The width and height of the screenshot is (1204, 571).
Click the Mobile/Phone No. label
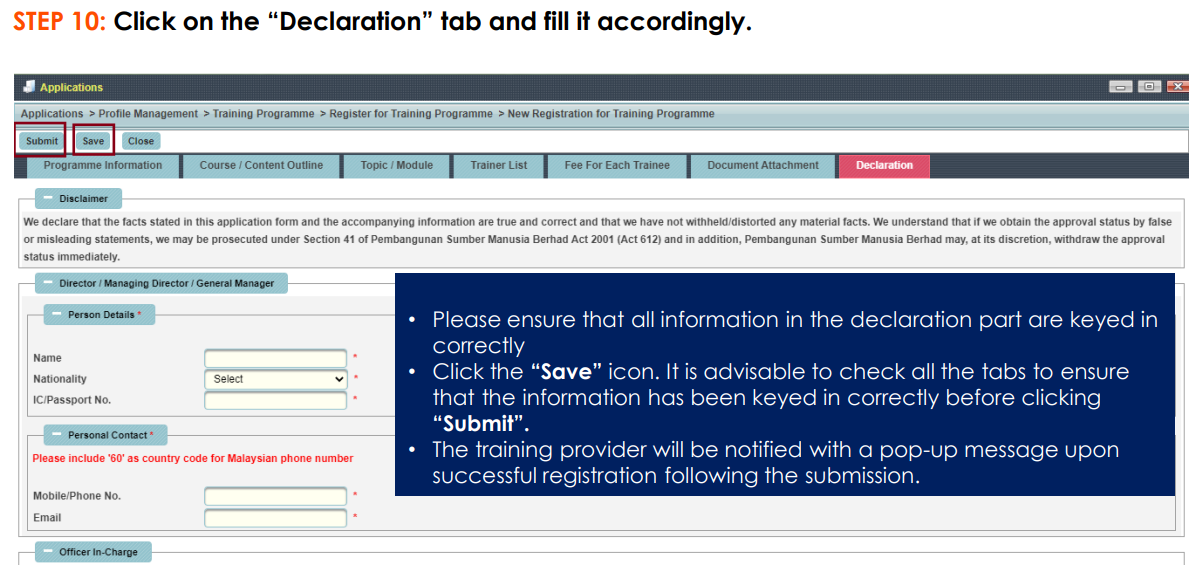pos(77,496)
